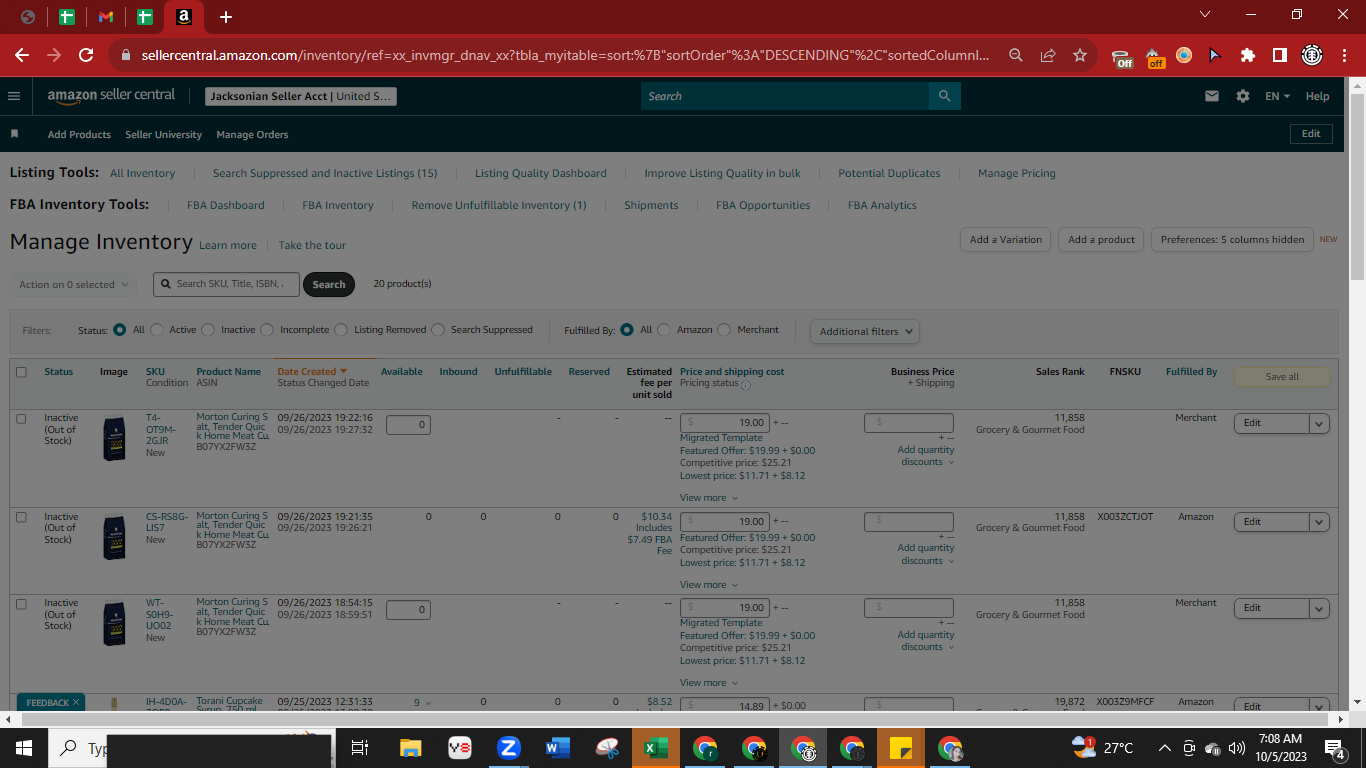The width and height of the screenshot is (1366, 768).
Task: Open the Seller Central settings gear
Action: (1243, 96)
